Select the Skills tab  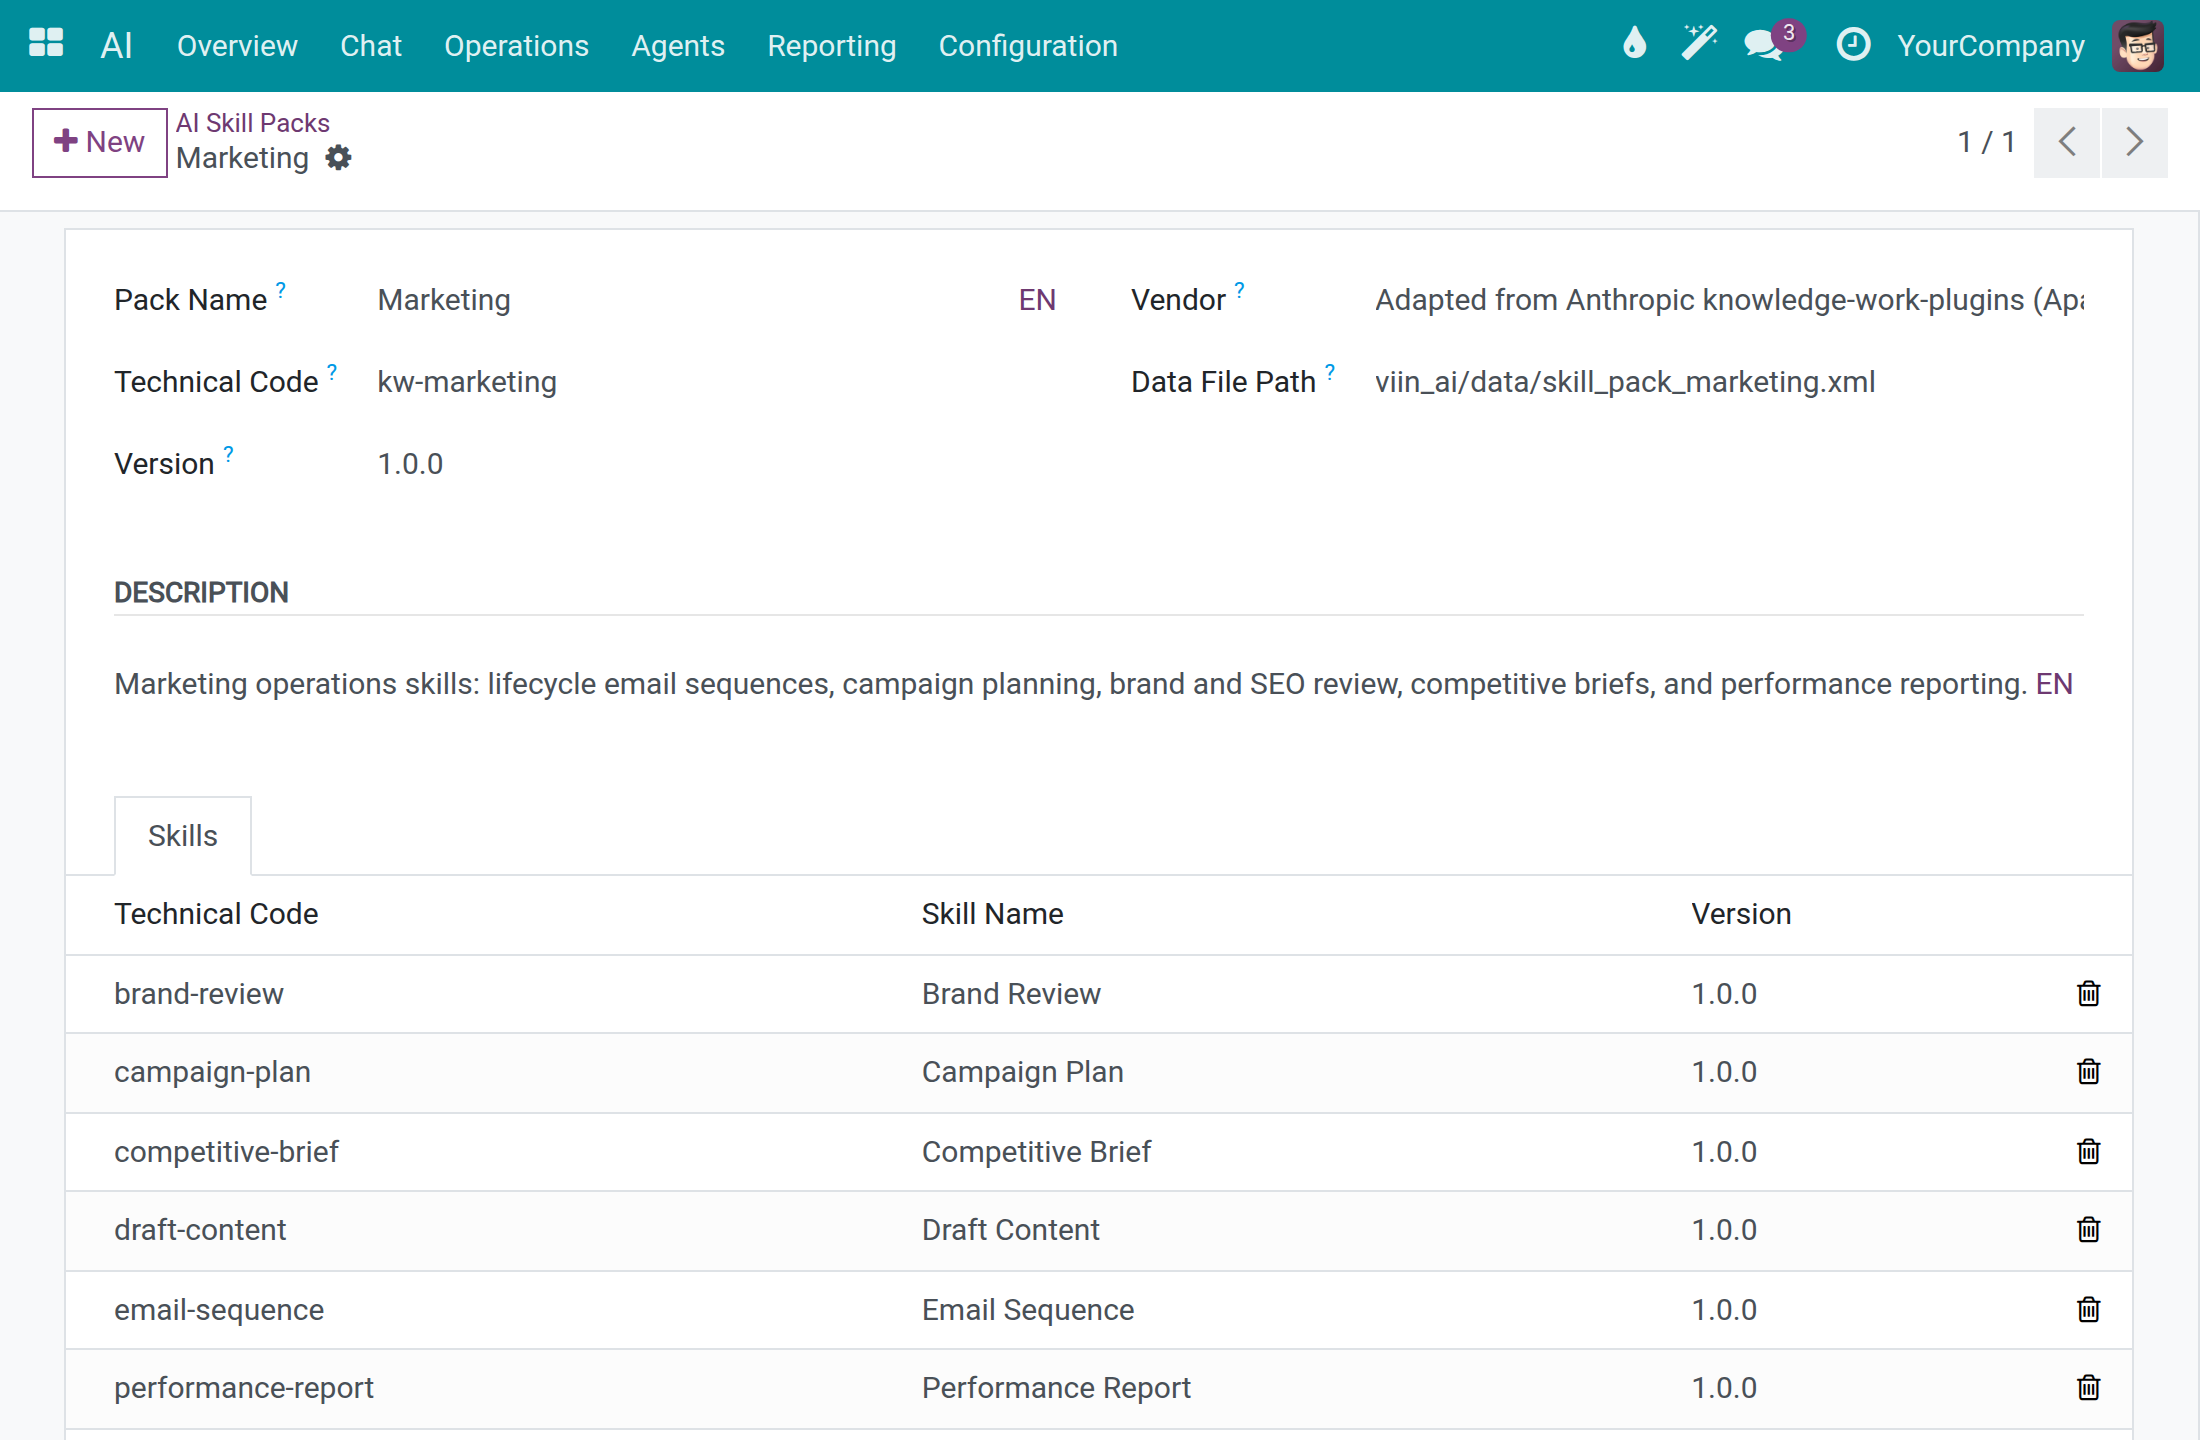coord(183,835)
